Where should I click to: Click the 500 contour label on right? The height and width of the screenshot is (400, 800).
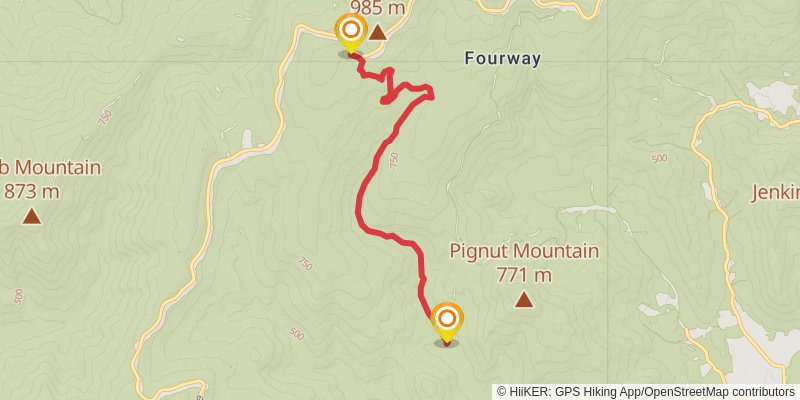coord(659,159)
